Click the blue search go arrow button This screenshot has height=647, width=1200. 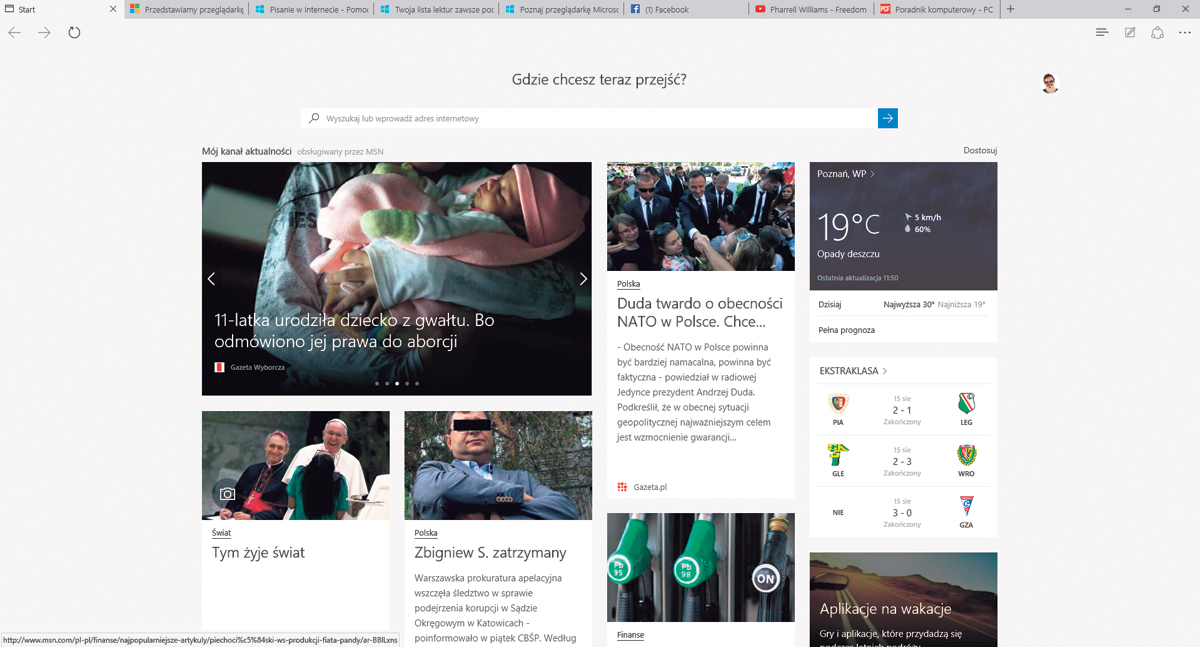[x=887, y=118]
